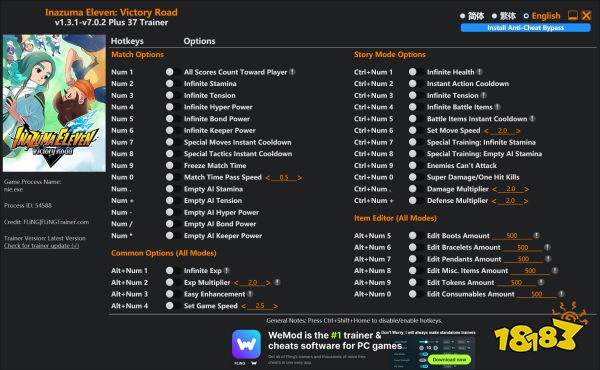Image resolution: width=600 pixels, height=370 pixels.
Task: Click the Item Editor (All Modes) heading
Action: pos(395,218)
